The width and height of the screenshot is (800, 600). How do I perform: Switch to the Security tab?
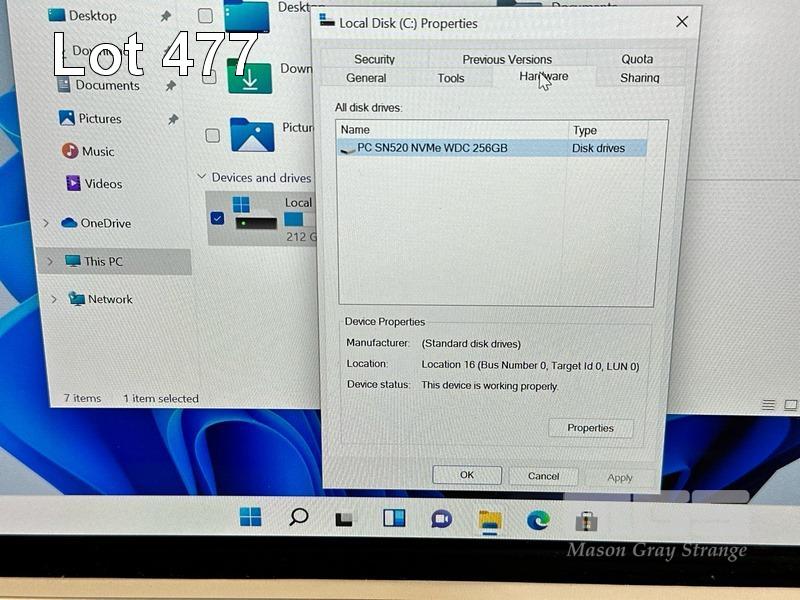tap(374, 59)
